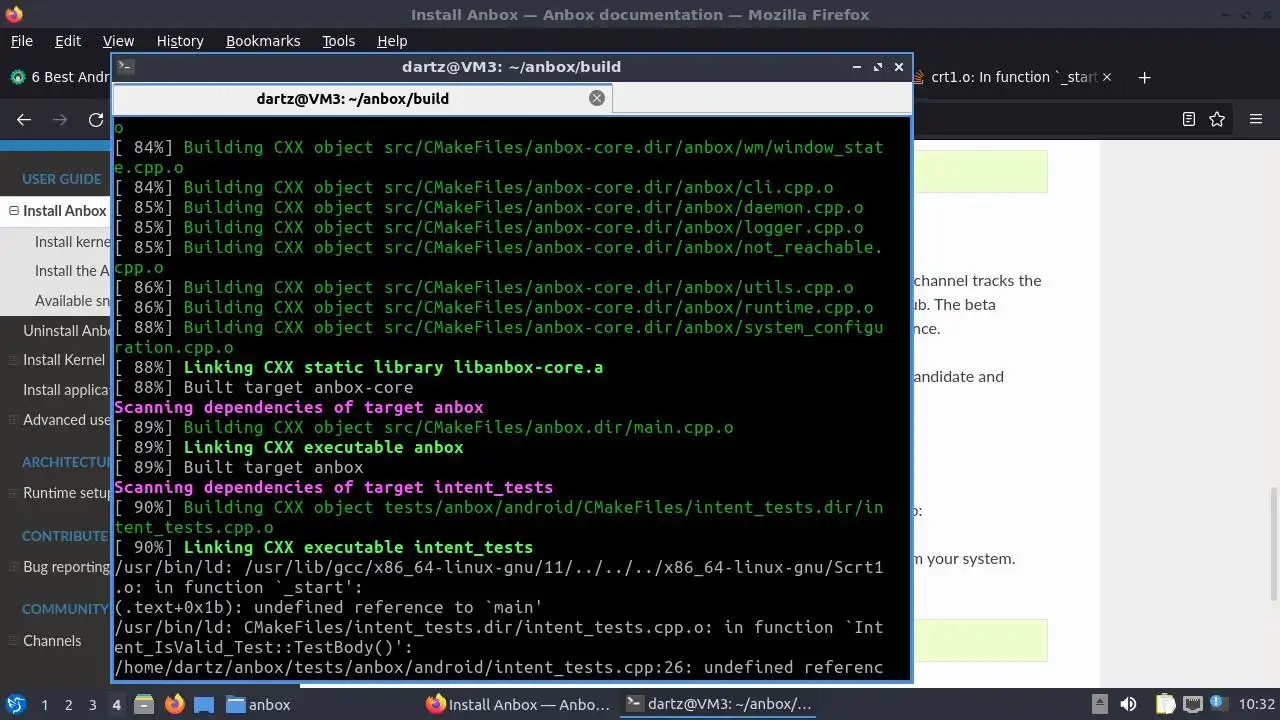
Task: Open the Bug reporting sidebar link
Action: point(67,567)
